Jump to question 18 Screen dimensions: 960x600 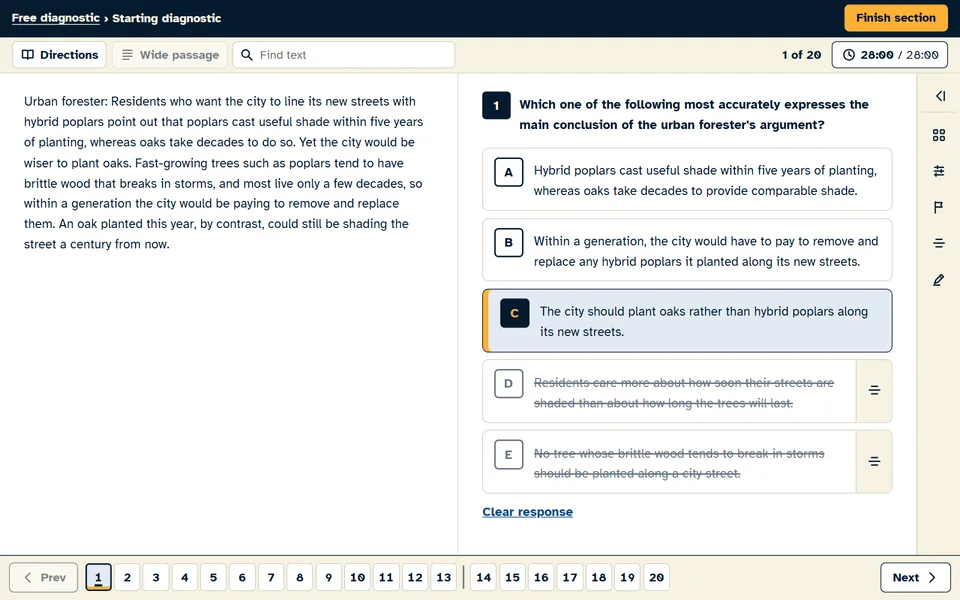(x=599, y=577)
